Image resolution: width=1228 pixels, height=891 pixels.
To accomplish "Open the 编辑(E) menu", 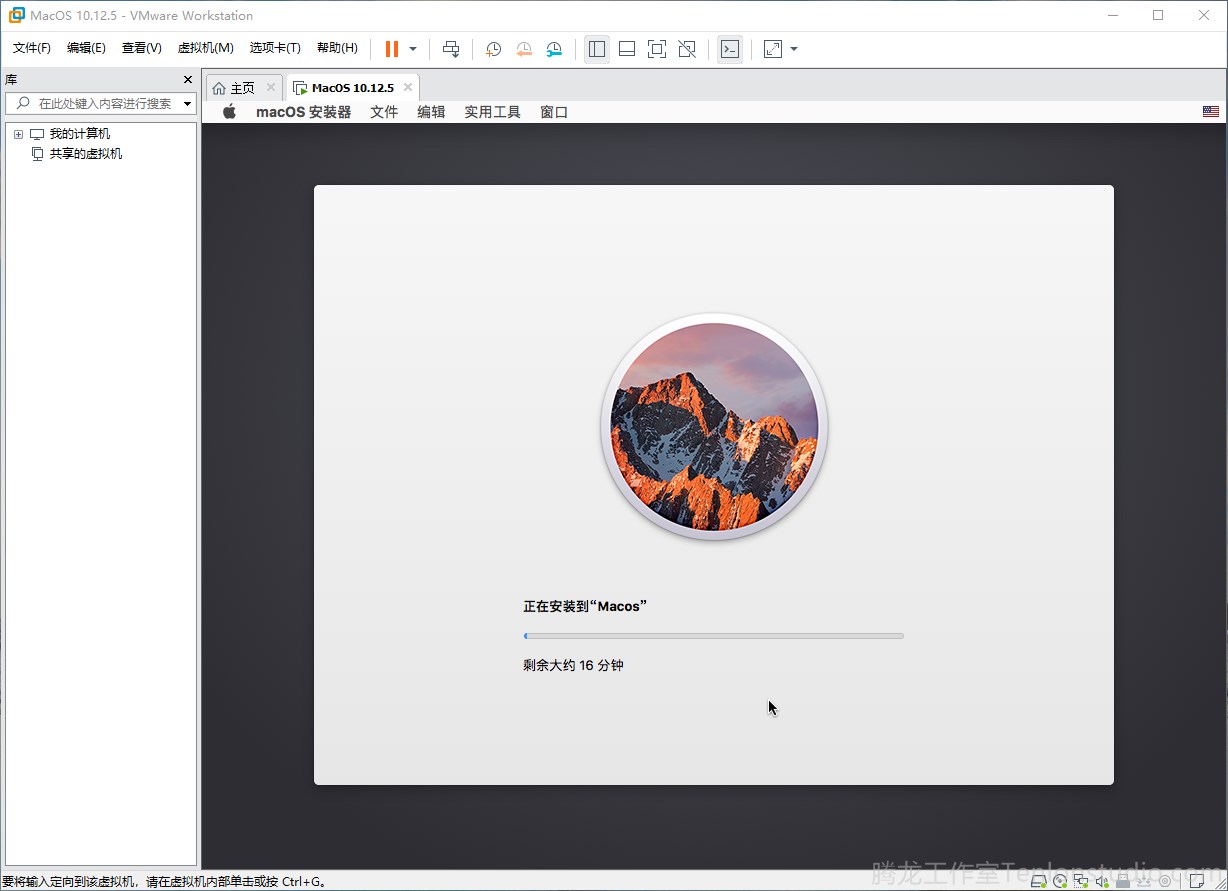I will 86,48.
